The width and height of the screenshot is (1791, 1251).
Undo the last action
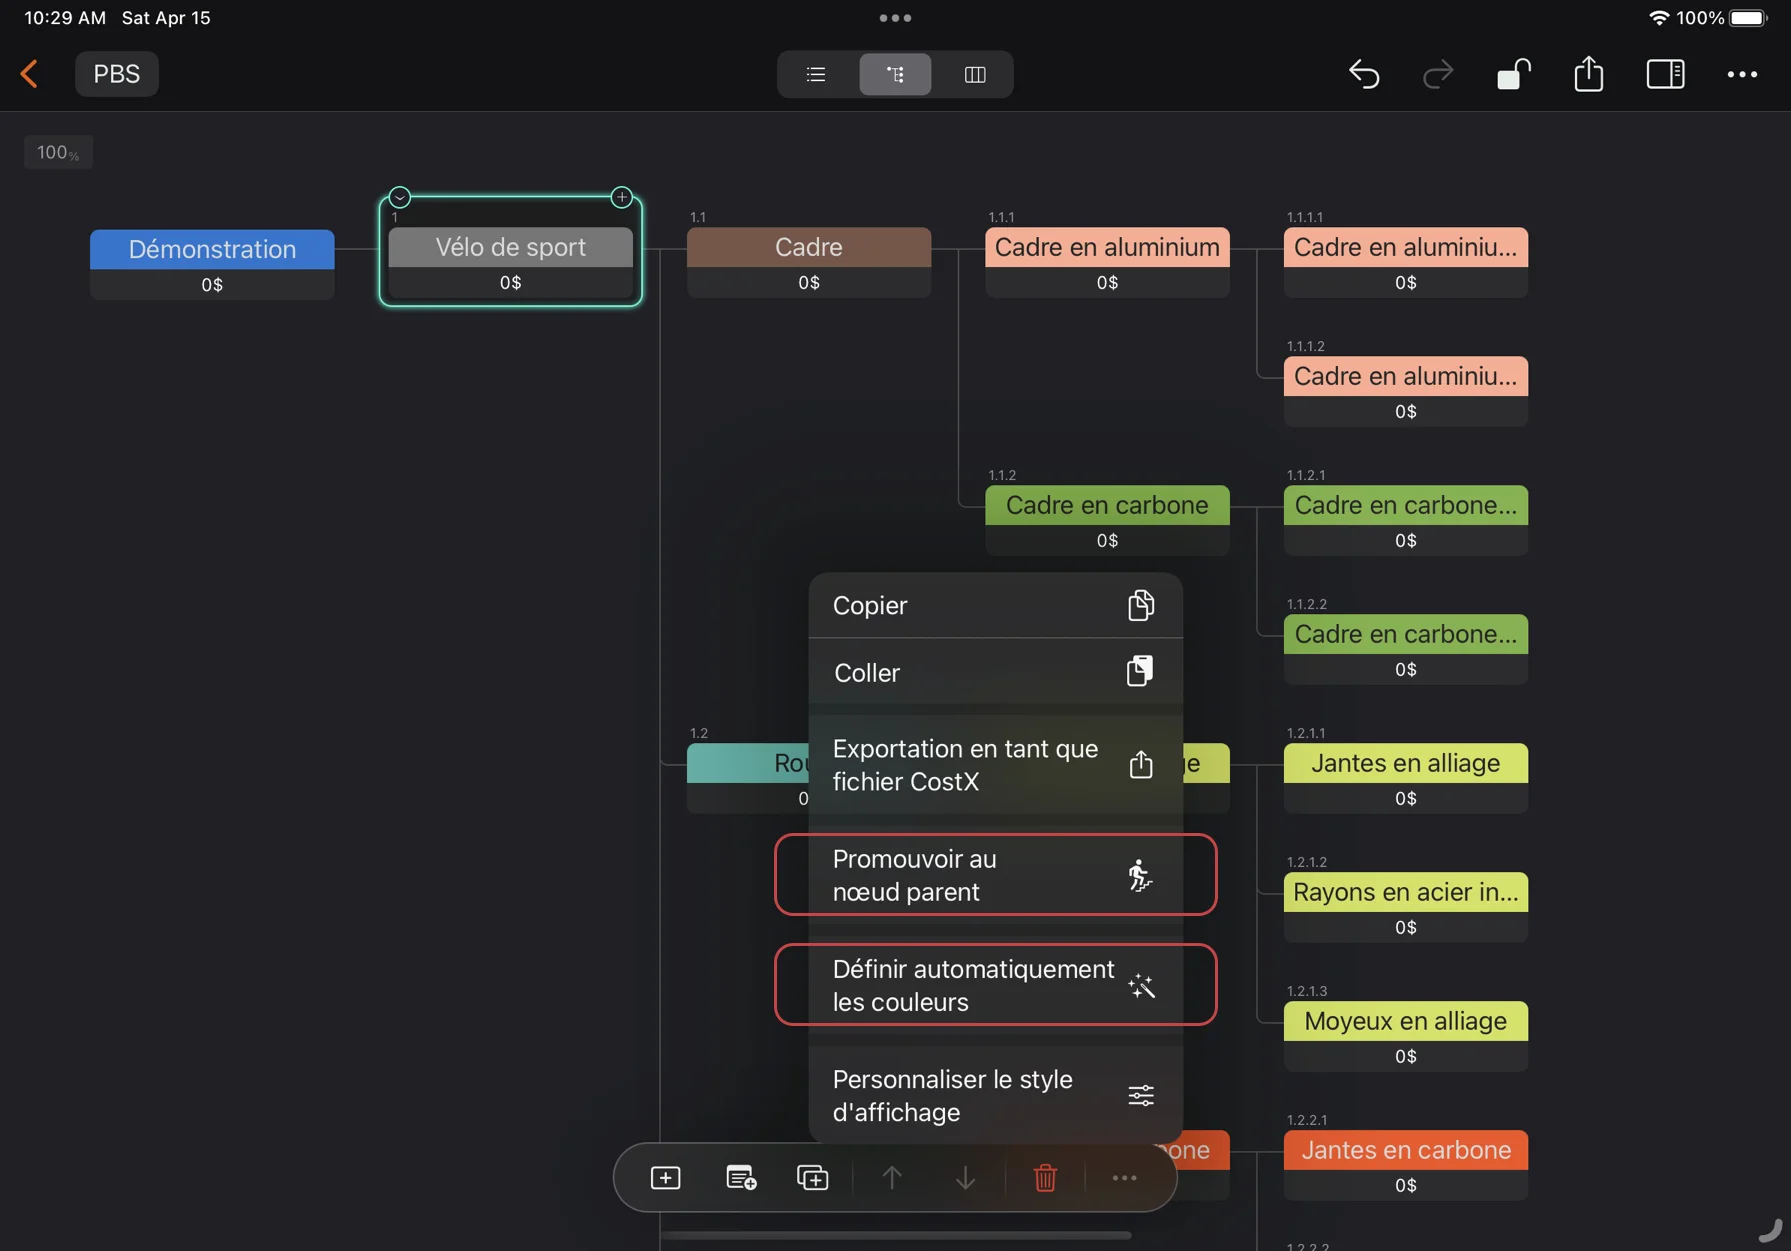(1364, 74)
